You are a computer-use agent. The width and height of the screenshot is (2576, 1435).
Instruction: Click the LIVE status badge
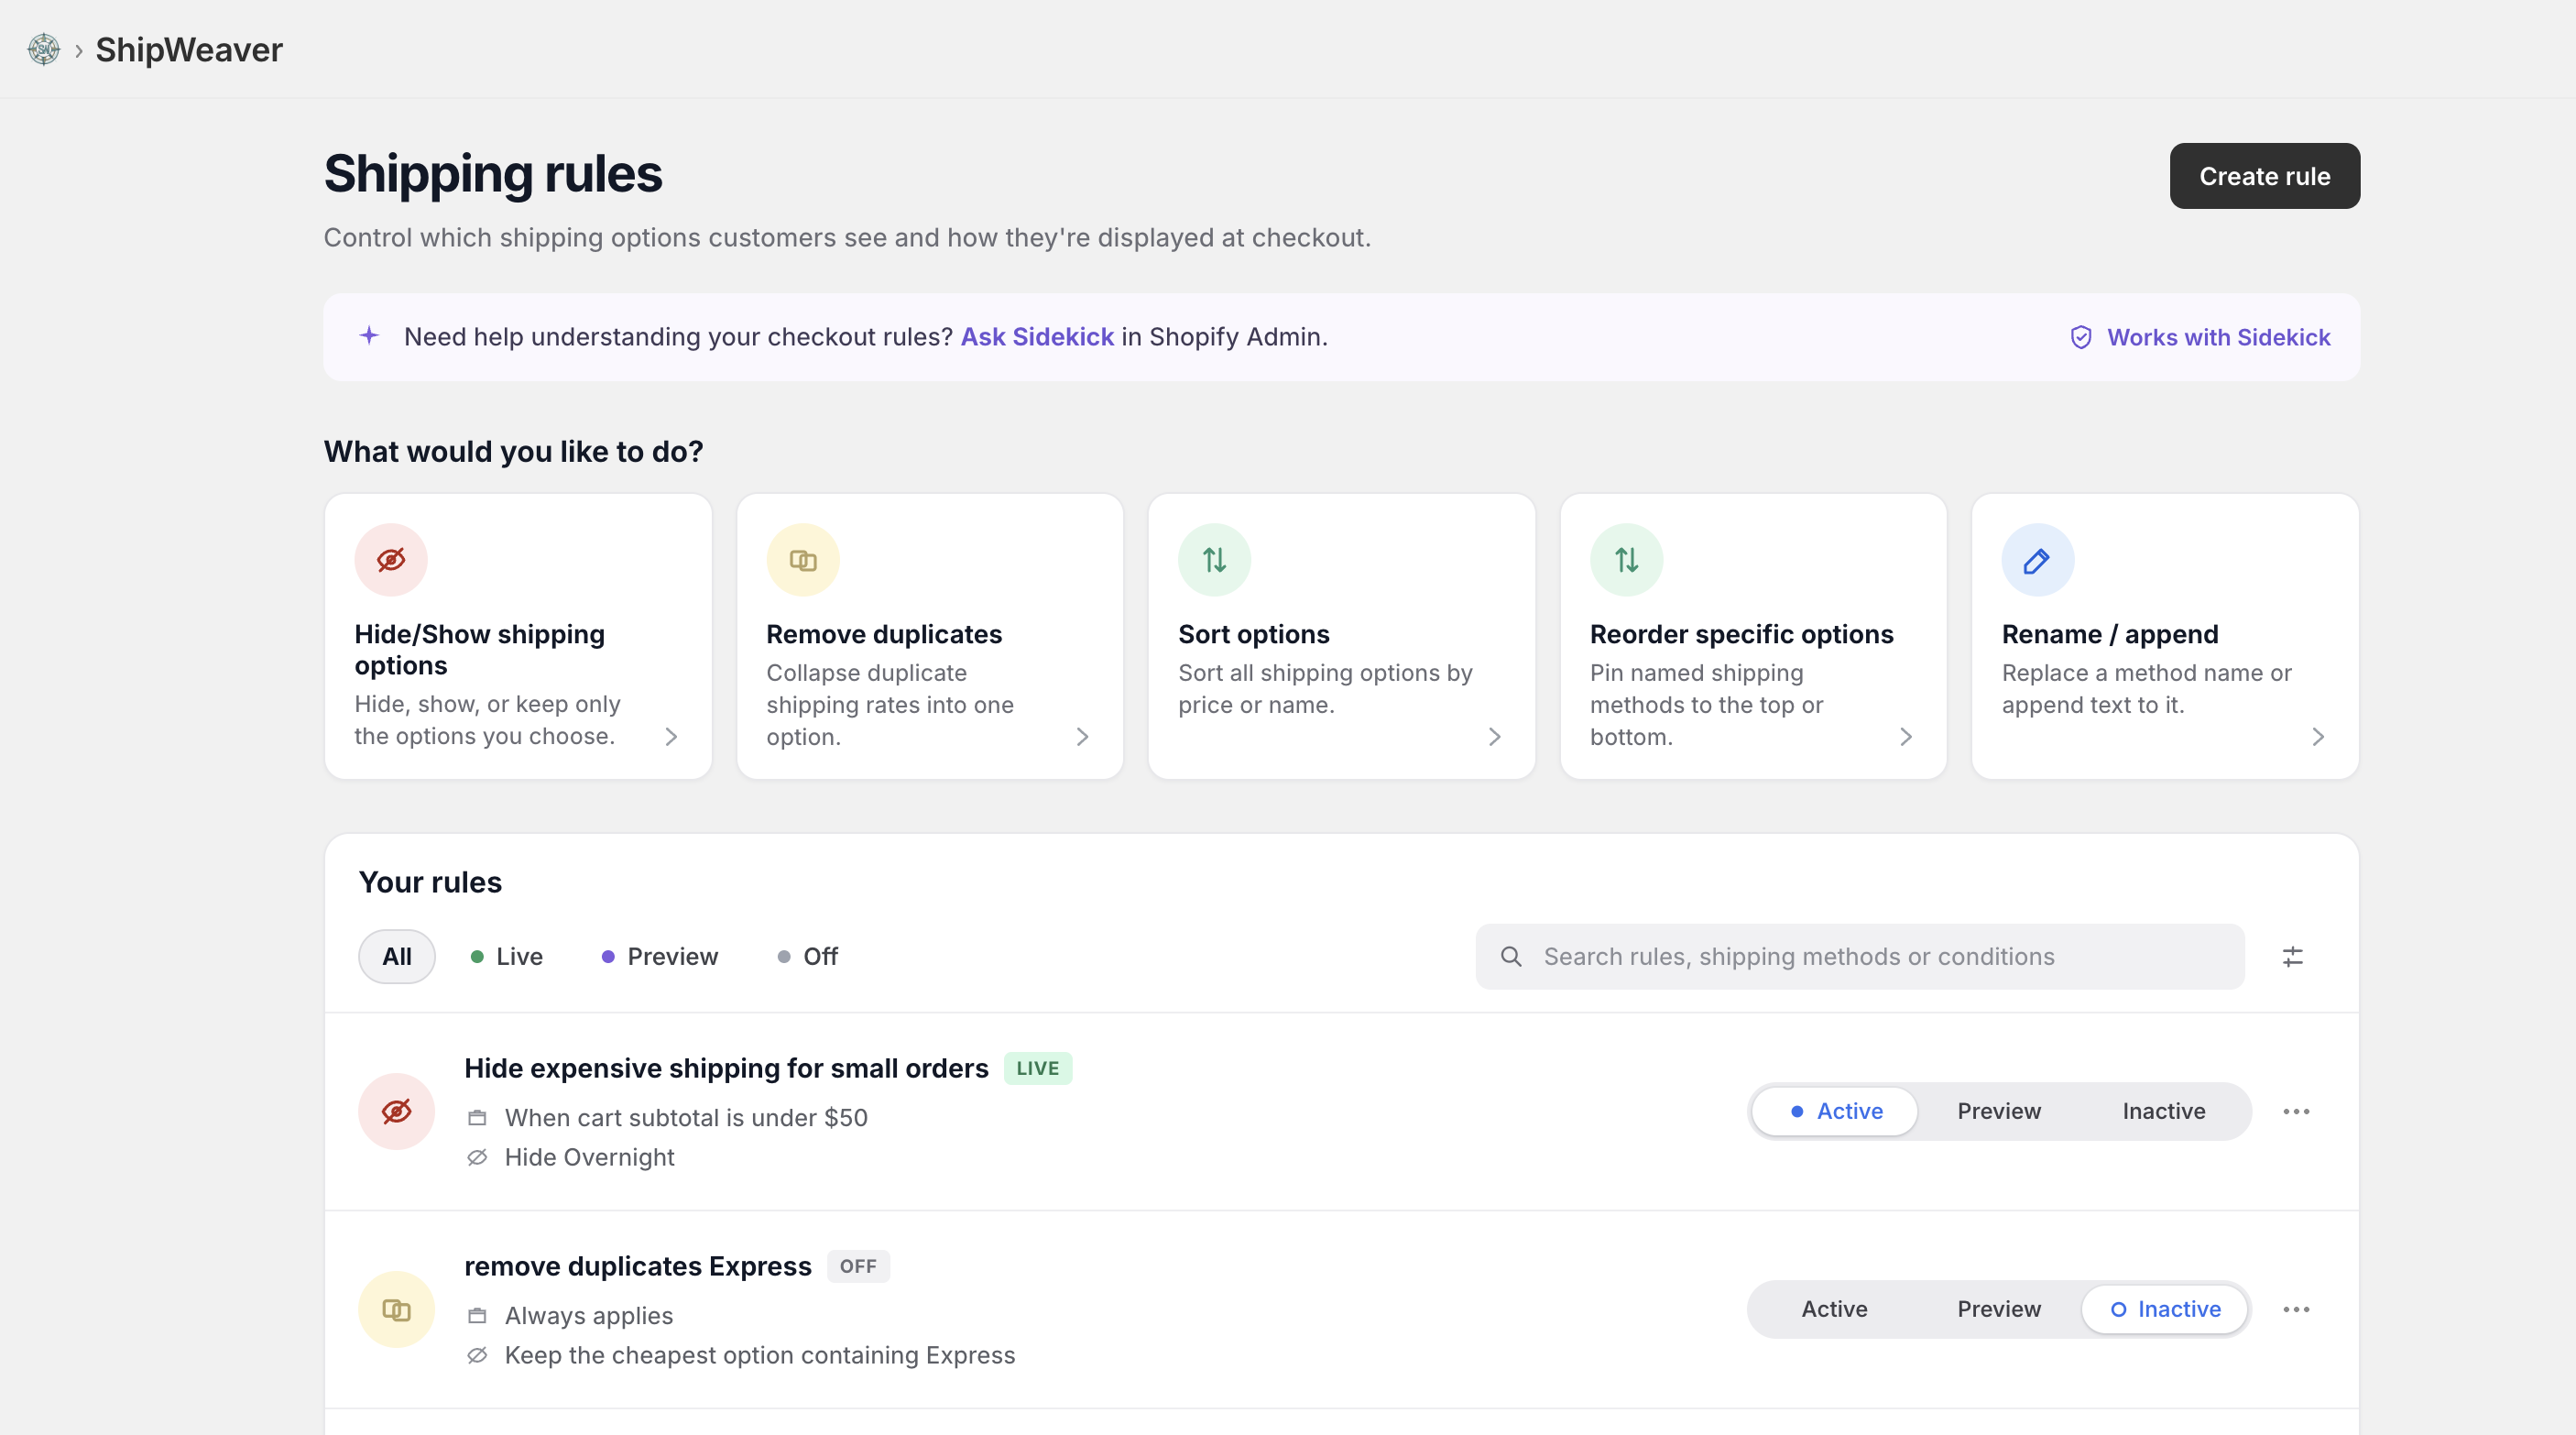(1037, 1068)
